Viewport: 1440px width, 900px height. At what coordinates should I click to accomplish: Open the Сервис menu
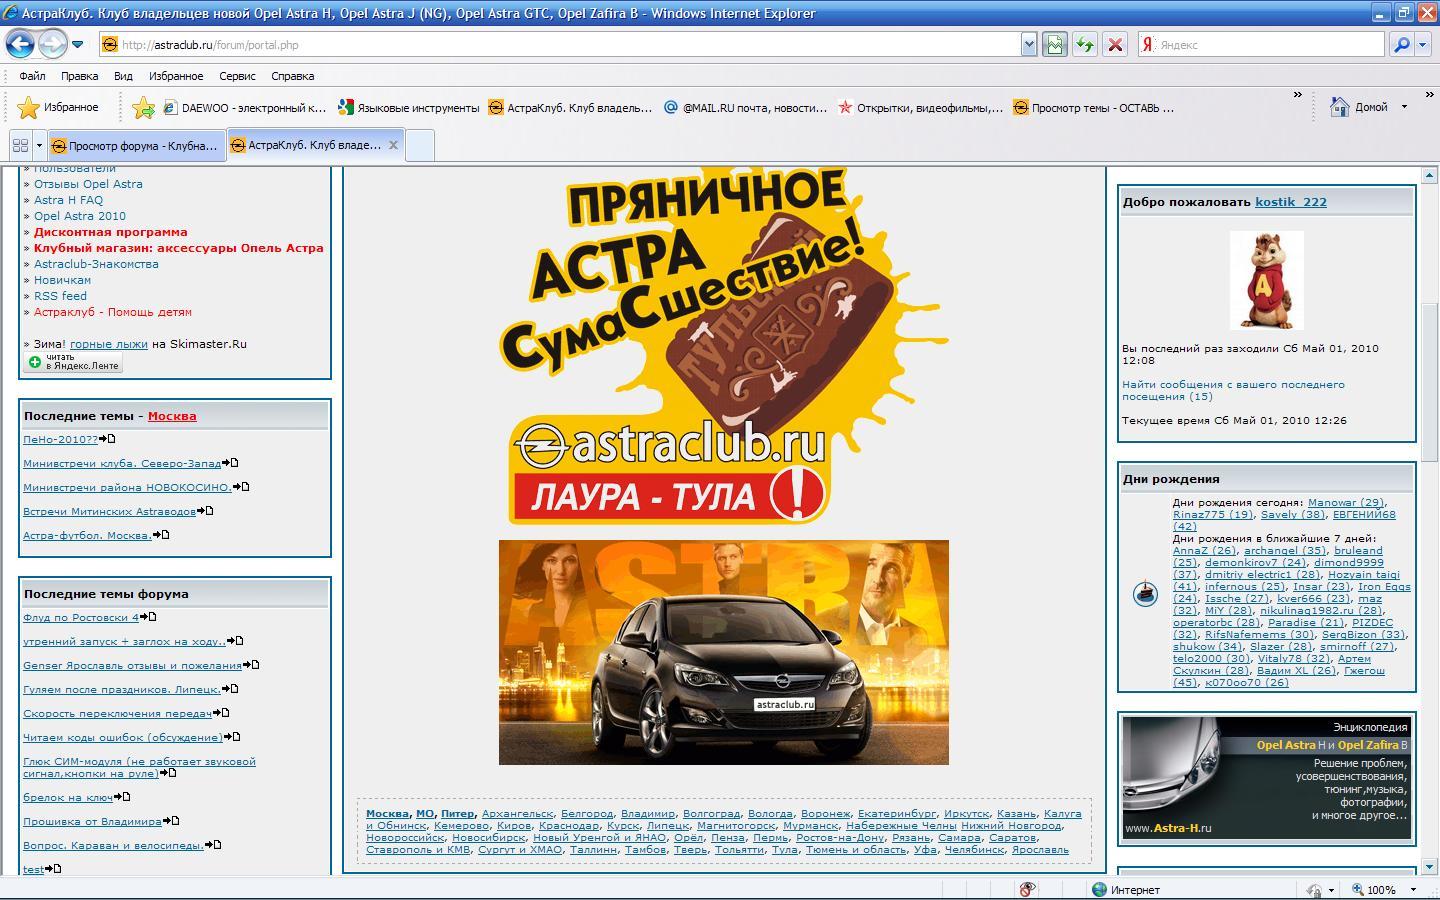237,76
